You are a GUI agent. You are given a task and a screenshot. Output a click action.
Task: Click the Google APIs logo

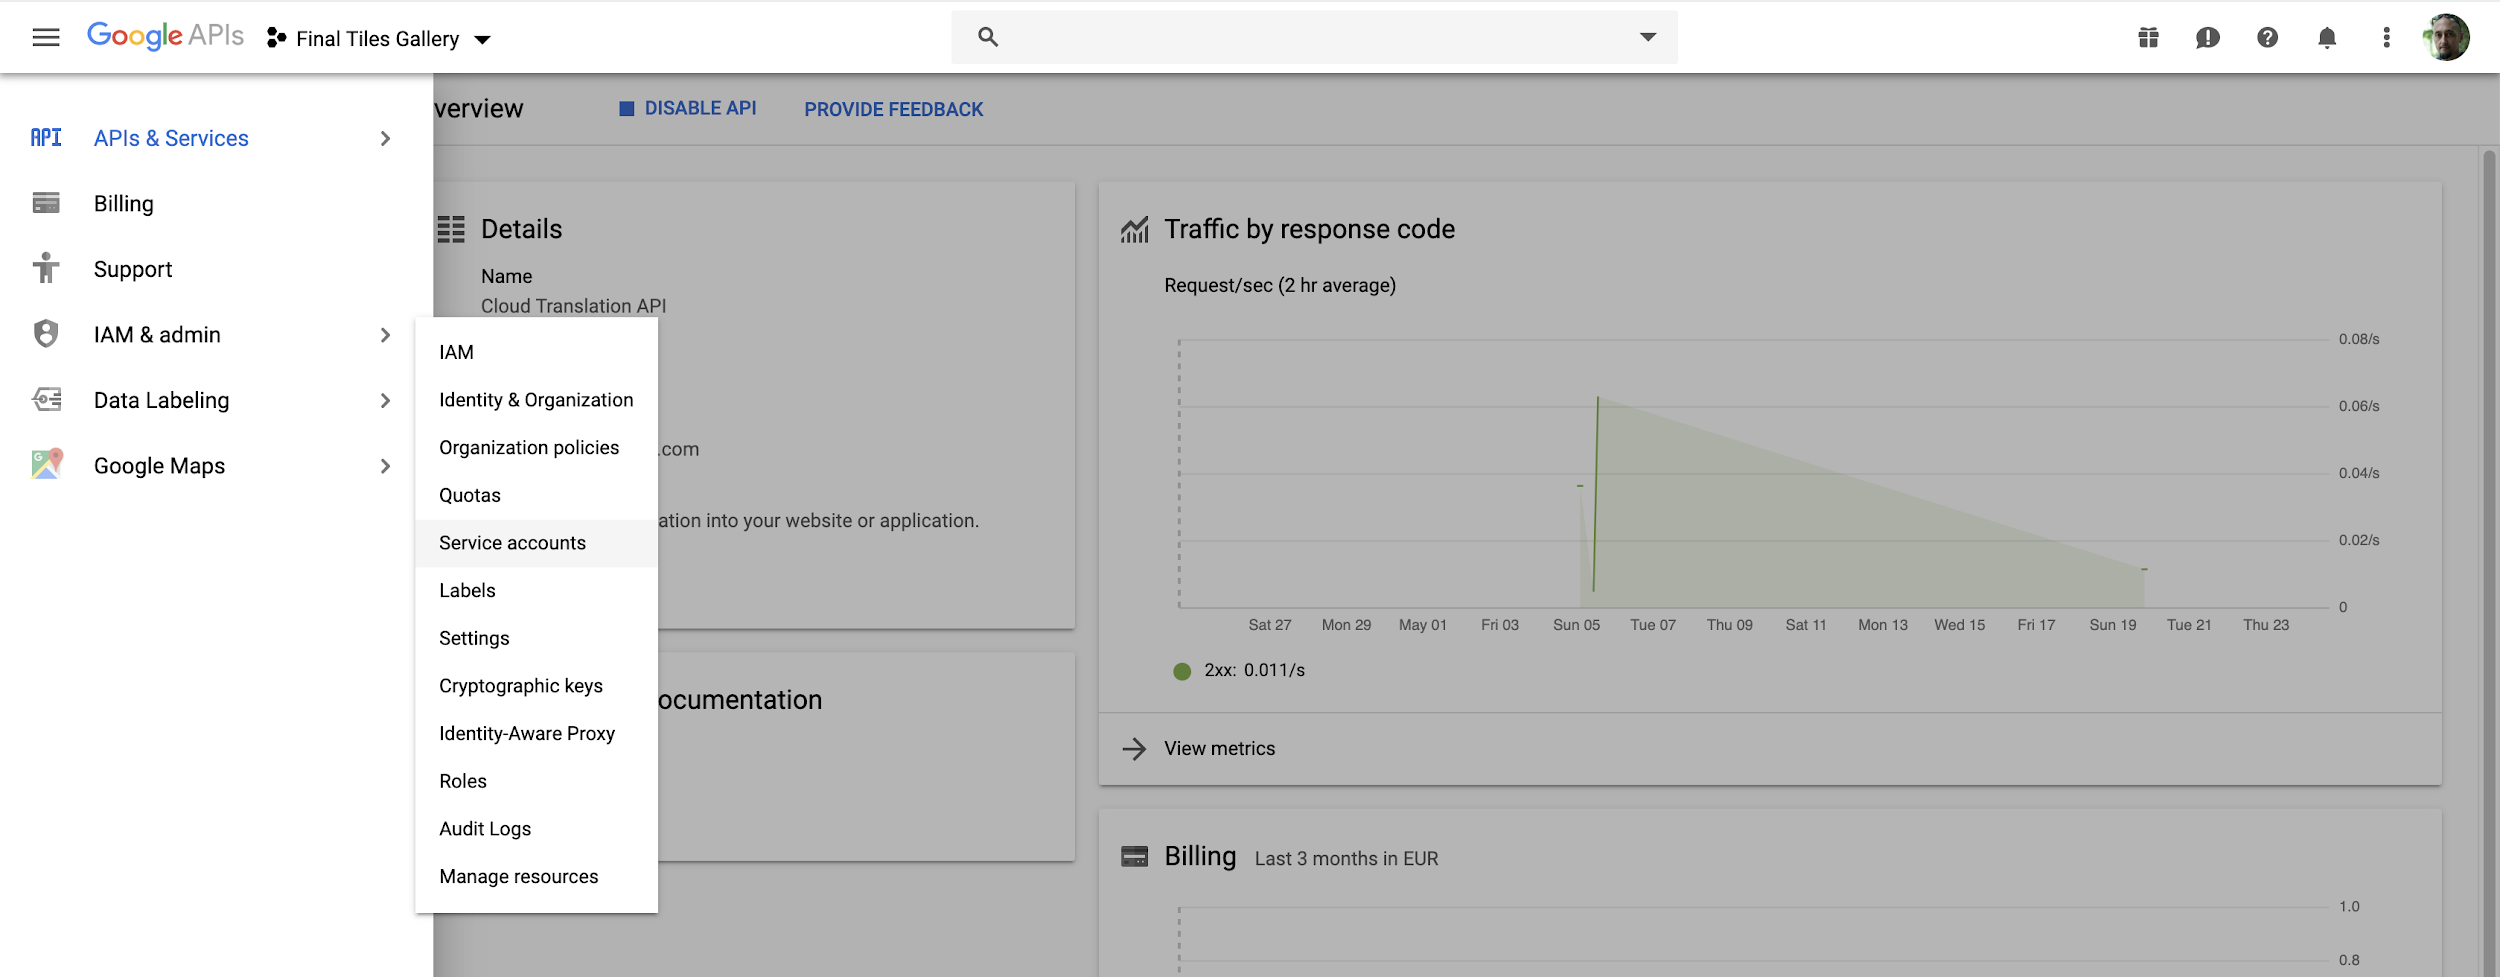165,36
